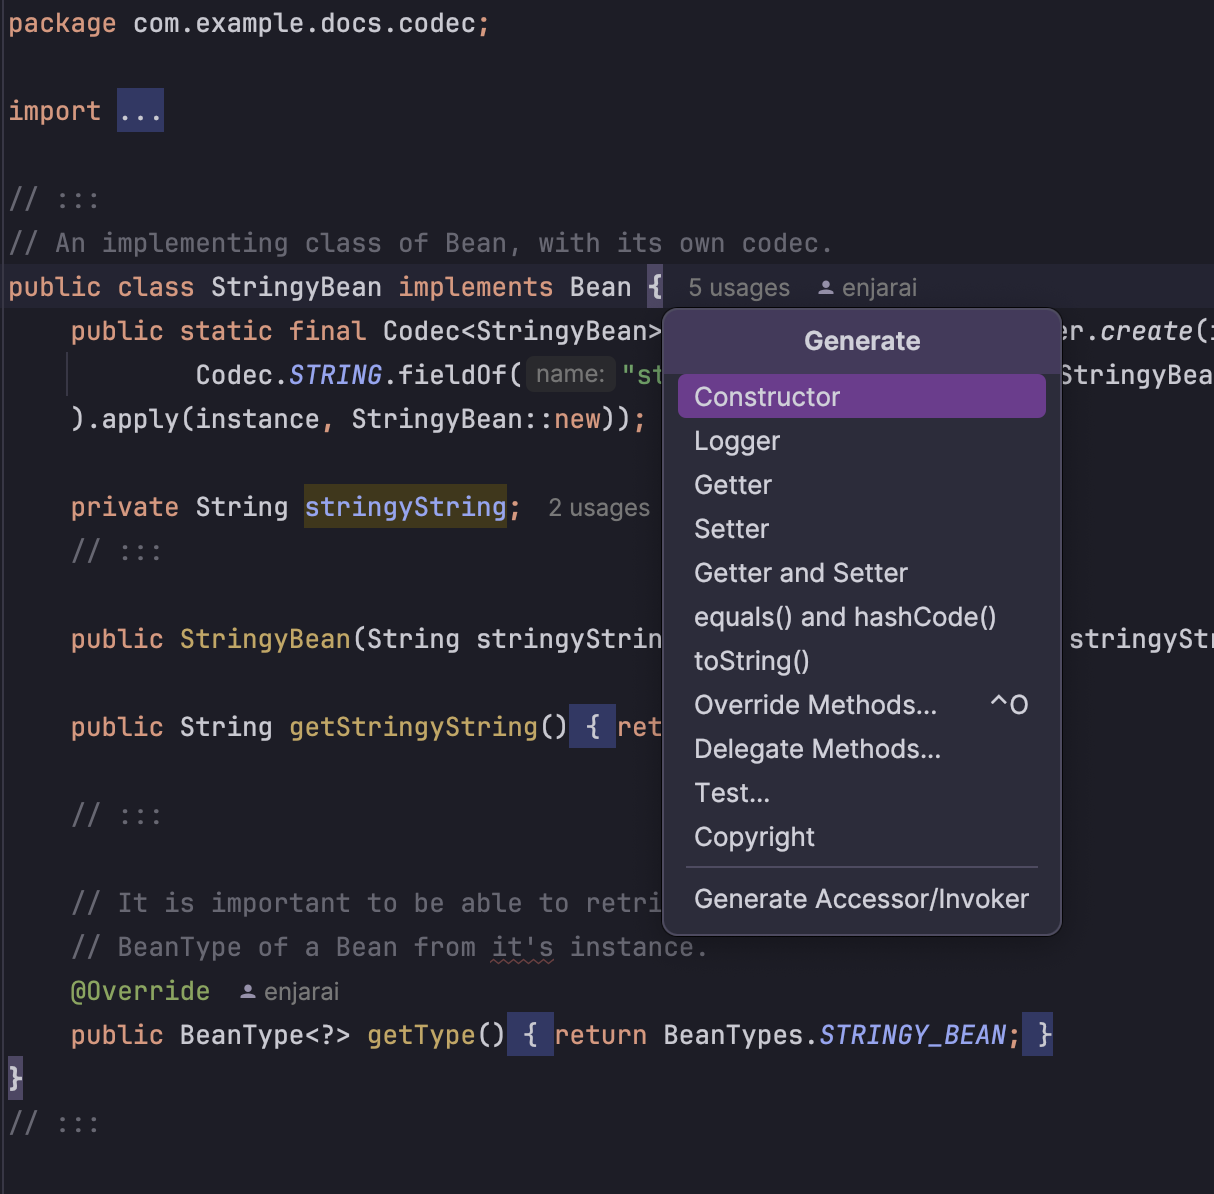This screenshot has width=1214, height=1194.
Task: Generate equals() and hashCode() methods
Action: coord(845,616)
